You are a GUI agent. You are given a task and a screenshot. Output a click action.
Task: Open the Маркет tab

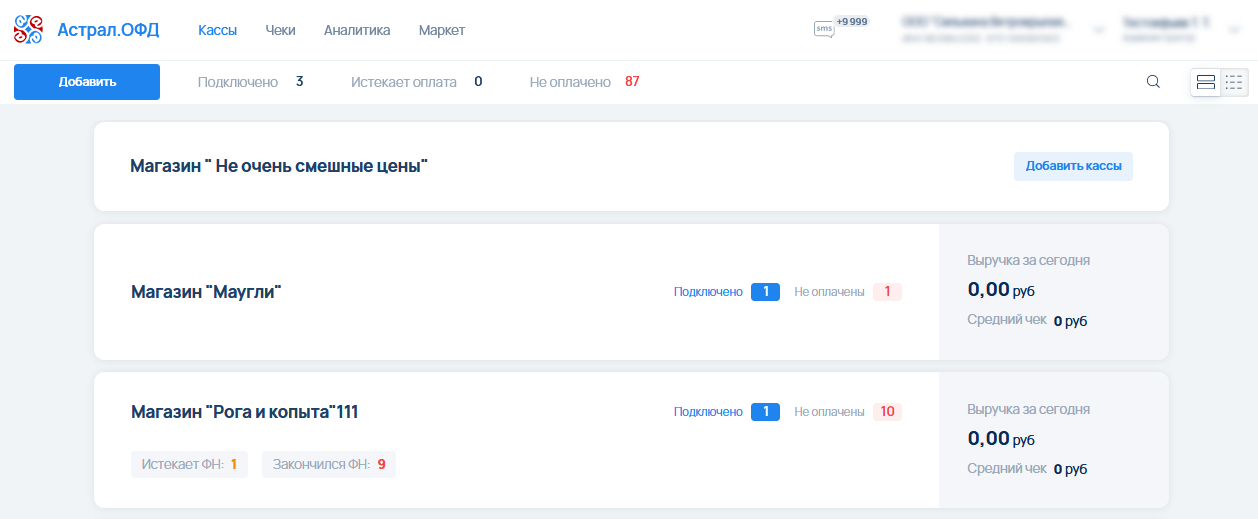[x=442, y=30]
